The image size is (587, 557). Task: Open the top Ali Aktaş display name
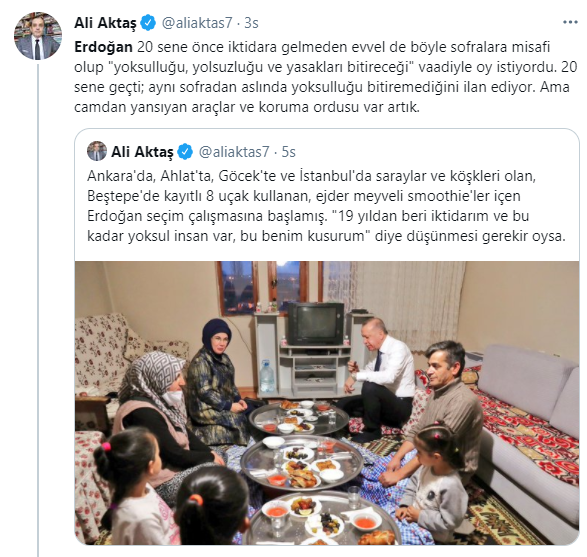pyautogui.click(x=106, y=23)
